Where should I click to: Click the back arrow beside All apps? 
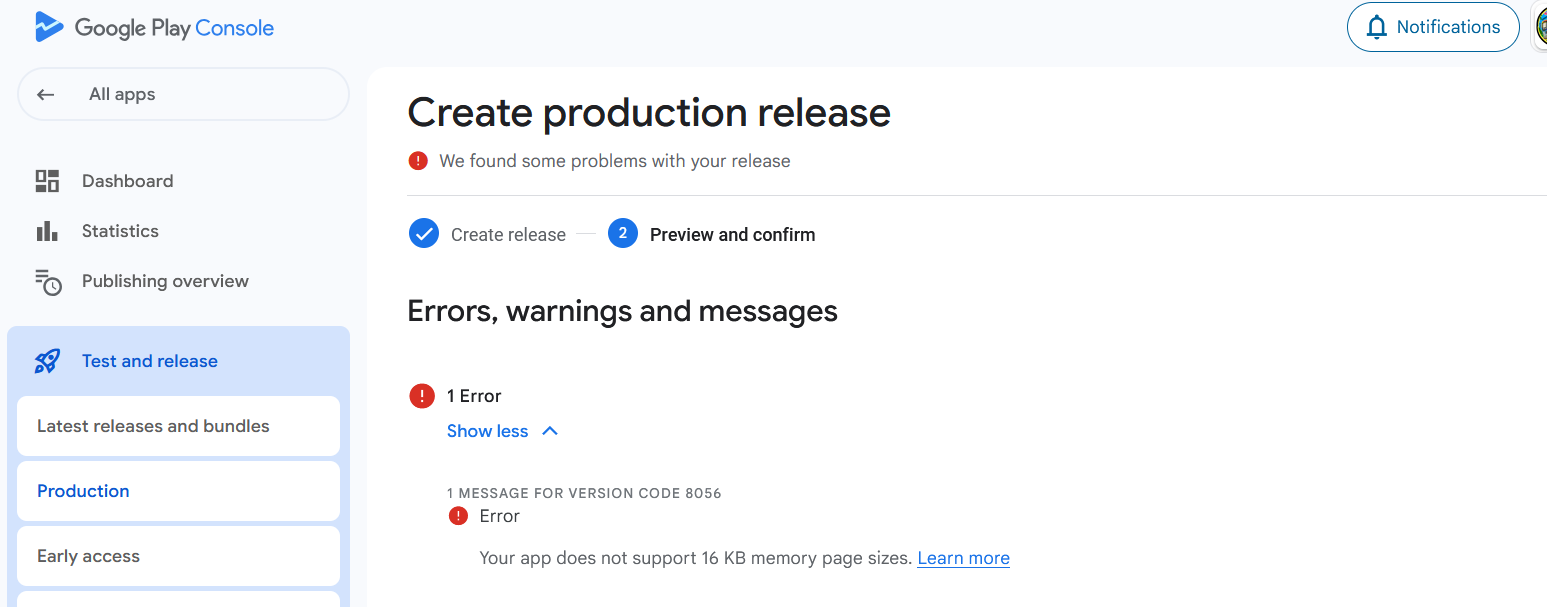pos(45,95)
